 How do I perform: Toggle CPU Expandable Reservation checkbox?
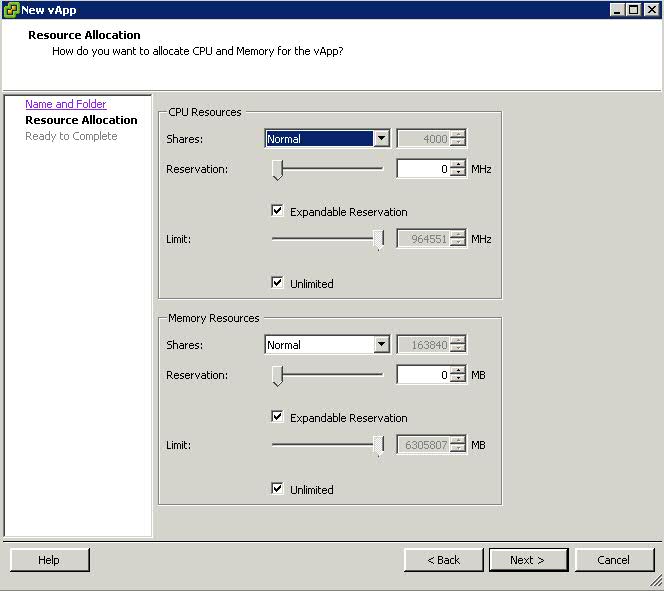click(277, 210)
